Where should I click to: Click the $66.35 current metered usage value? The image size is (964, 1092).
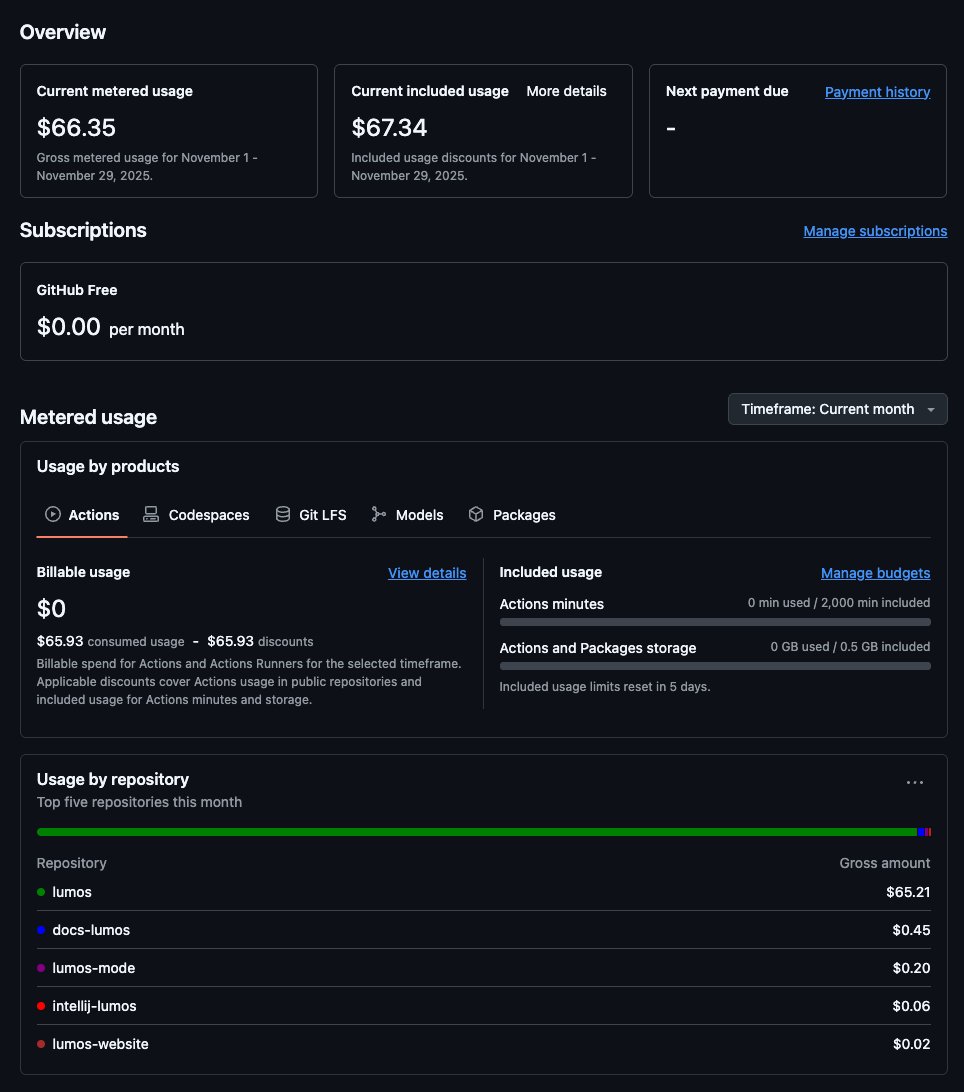(76, 127)
